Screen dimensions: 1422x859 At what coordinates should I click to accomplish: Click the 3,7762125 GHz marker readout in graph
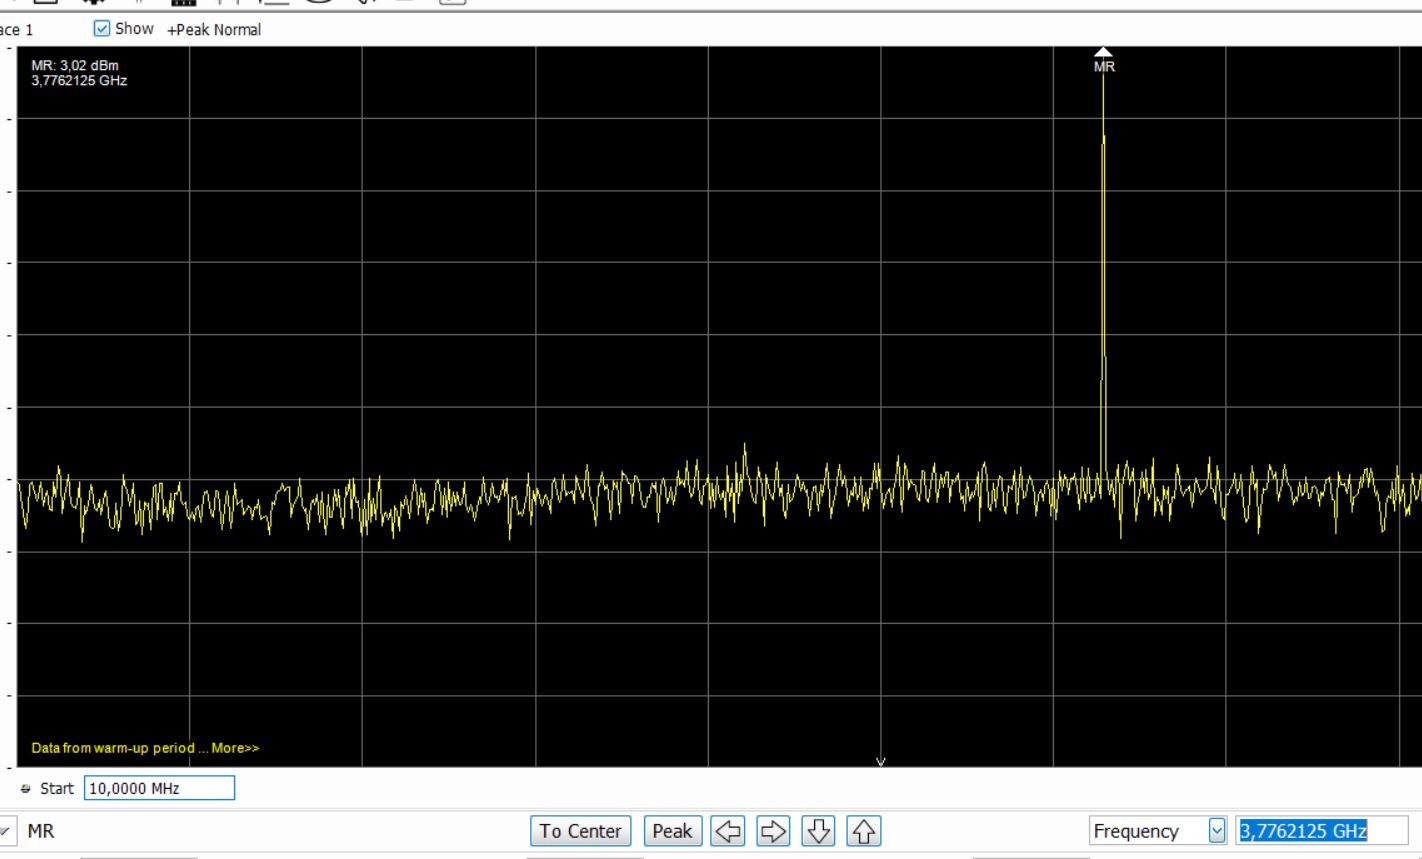[x=79, y=81]
